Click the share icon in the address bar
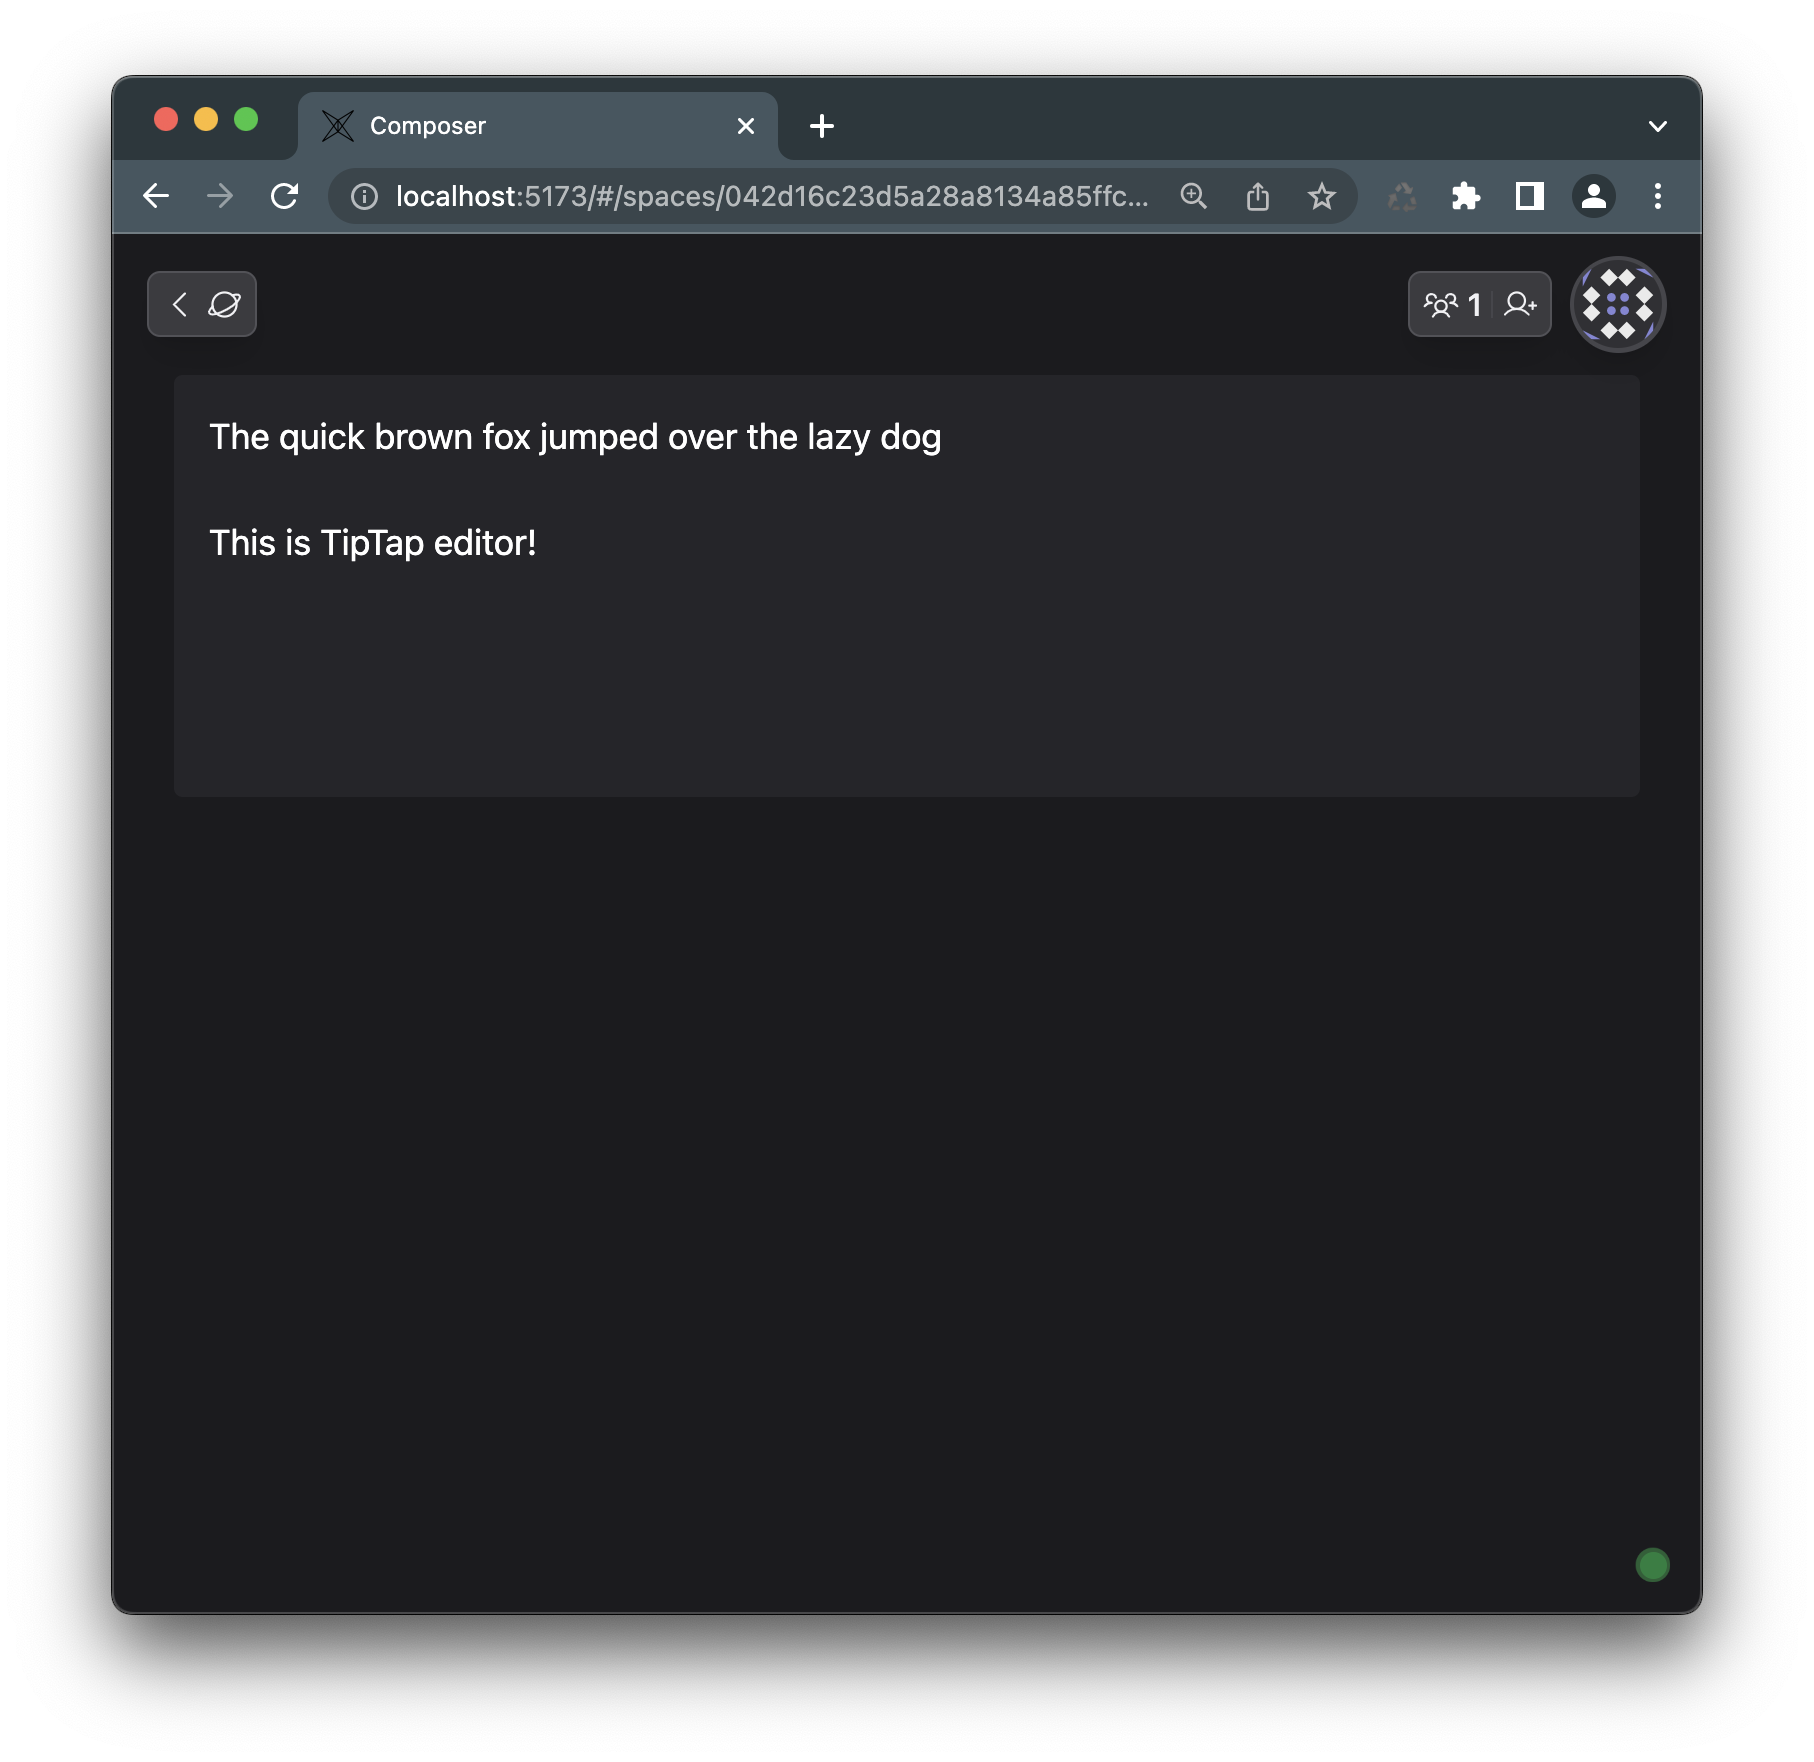 click(1258, 196)
